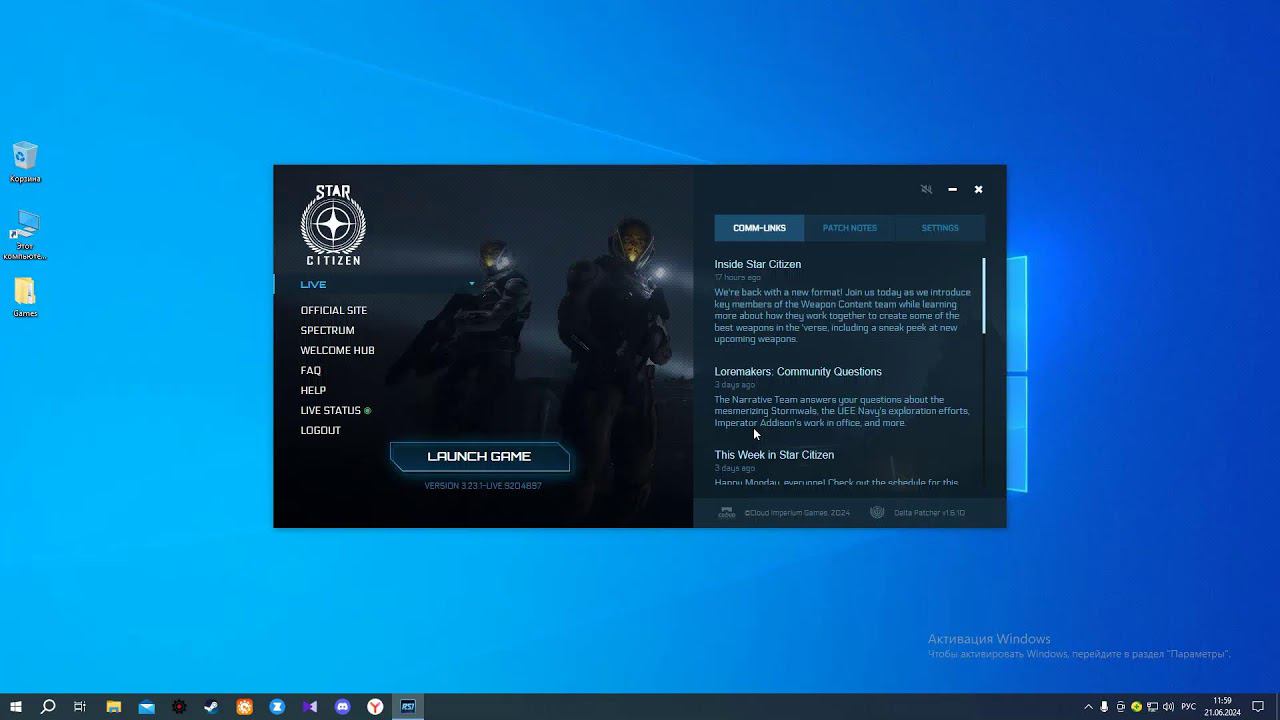
Task: Open the orange app icon in taskbar
Action: coord(245,706)
